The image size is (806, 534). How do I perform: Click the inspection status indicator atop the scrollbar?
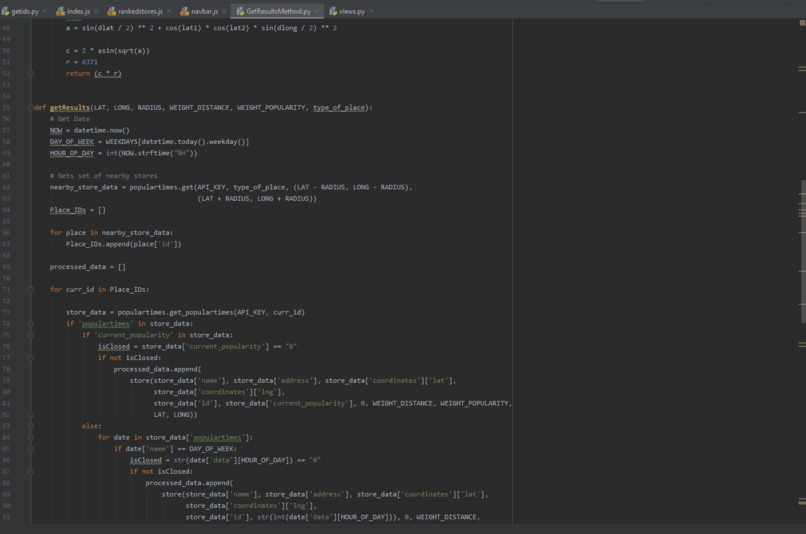coord(802,23)
